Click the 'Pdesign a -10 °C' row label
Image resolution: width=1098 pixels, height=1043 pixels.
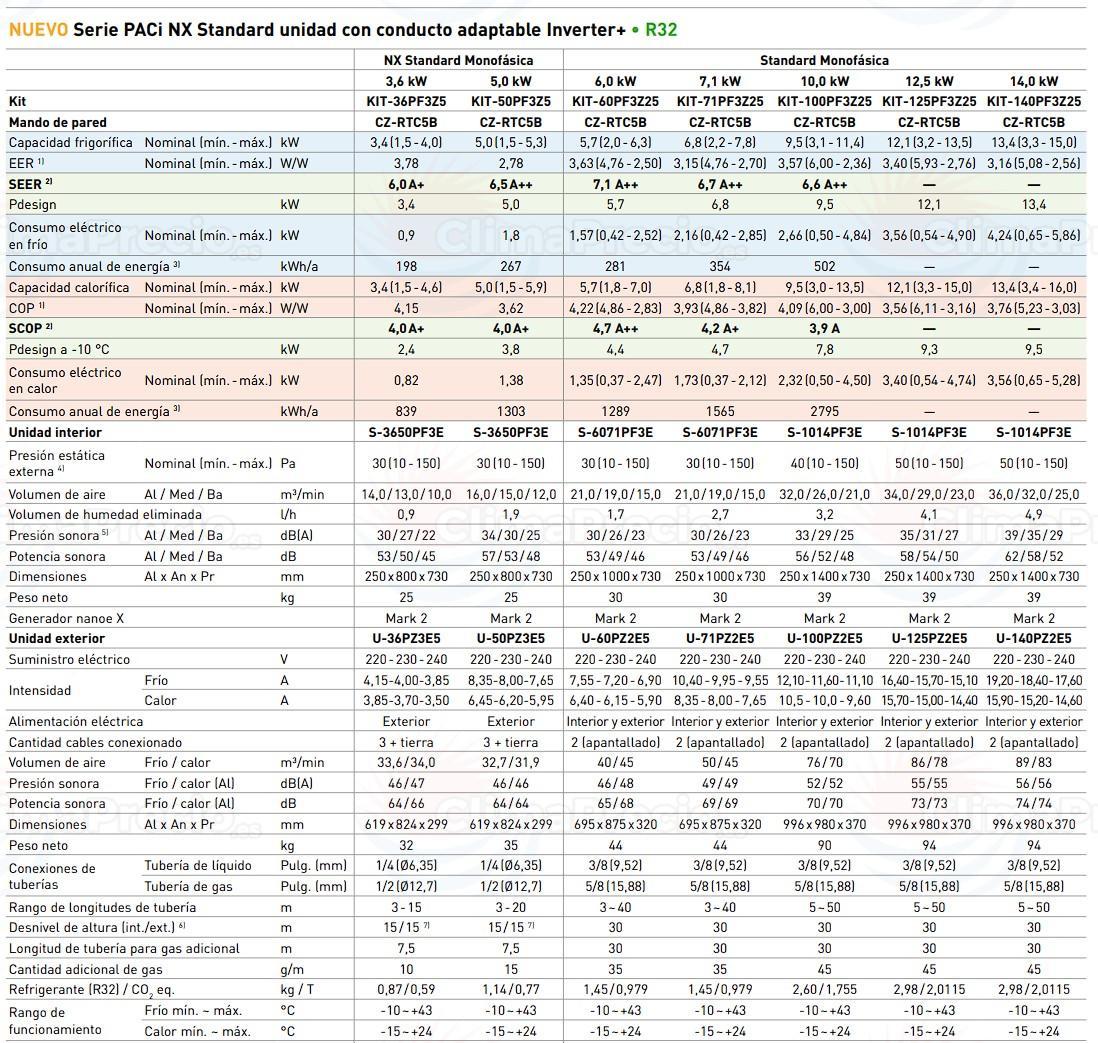pyautogui.click(x=59, y=350)
